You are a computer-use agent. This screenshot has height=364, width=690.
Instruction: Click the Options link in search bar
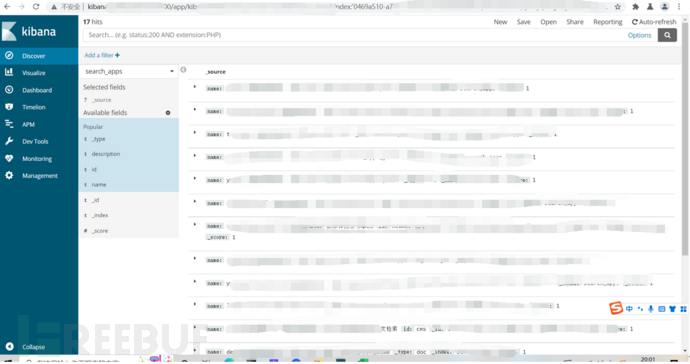[639, 35]
